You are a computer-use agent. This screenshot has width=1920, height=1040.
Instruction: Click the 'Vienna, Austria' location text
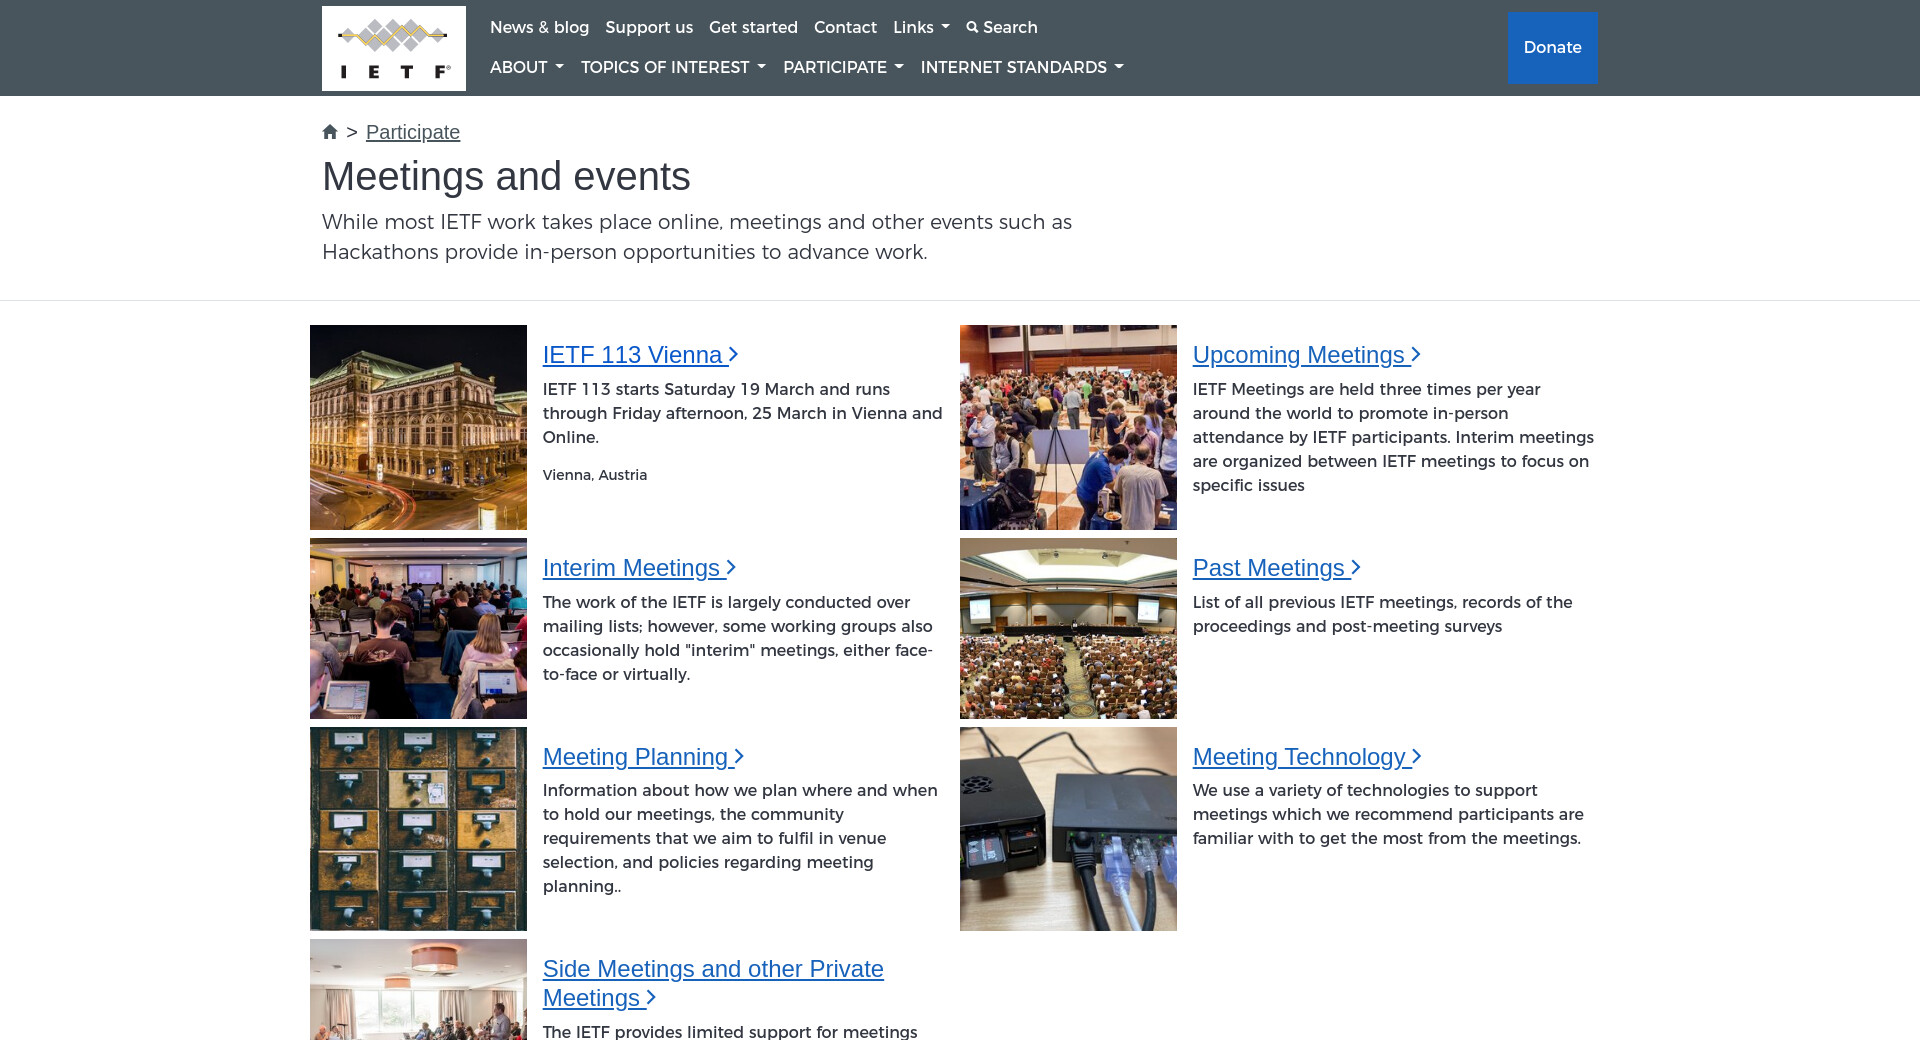tap(595, 475)
